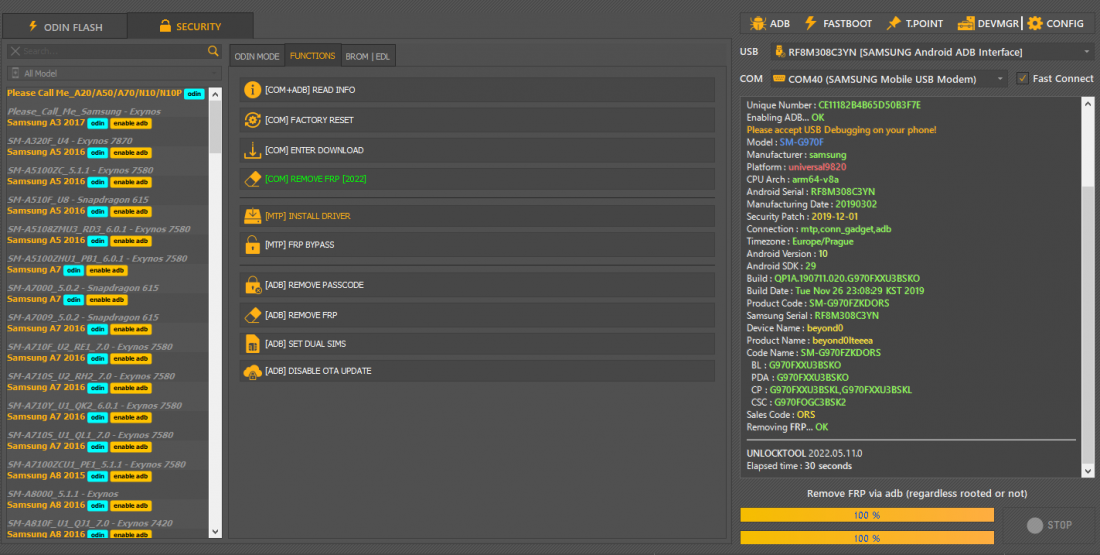Click the Sales Code ORS line
The width and height of the screenshot is (1100, 555).
(x=781, y=415)
